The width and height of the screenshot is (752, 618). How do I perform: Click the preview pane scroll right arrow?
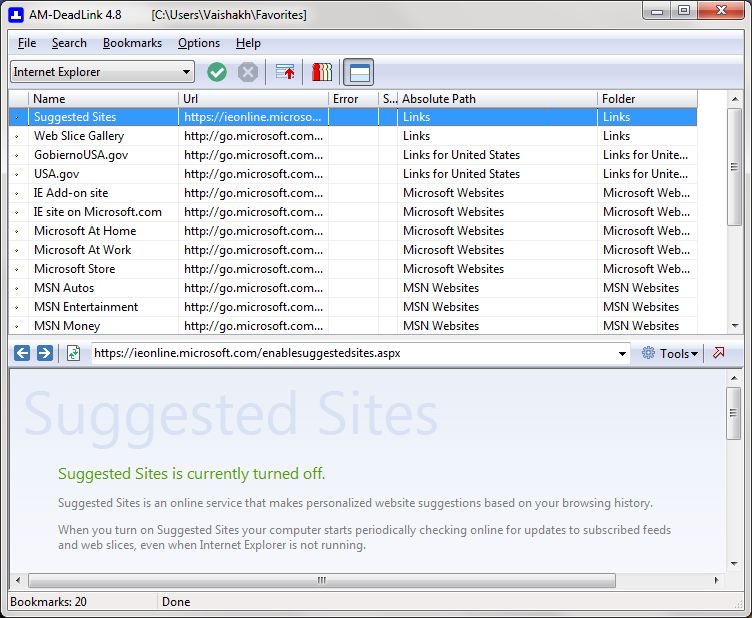pos(717,581)
